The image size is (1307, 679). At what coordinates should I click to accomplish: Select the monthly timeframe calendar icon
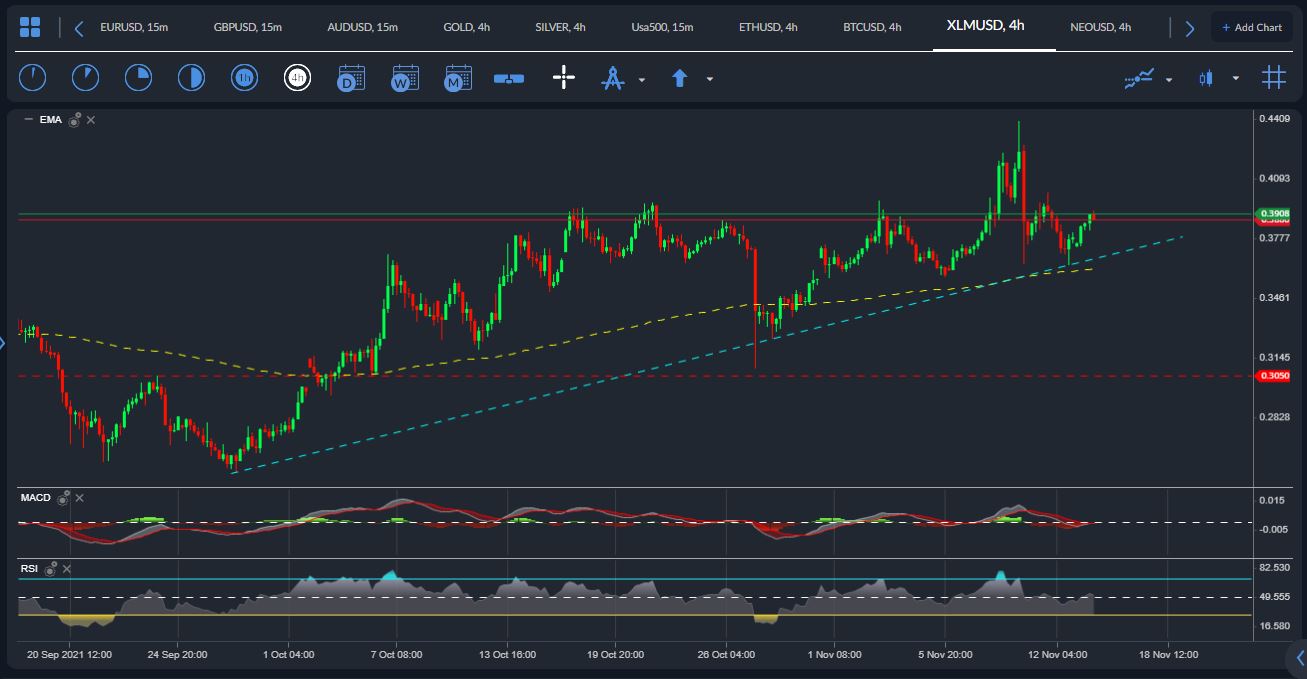458,77
